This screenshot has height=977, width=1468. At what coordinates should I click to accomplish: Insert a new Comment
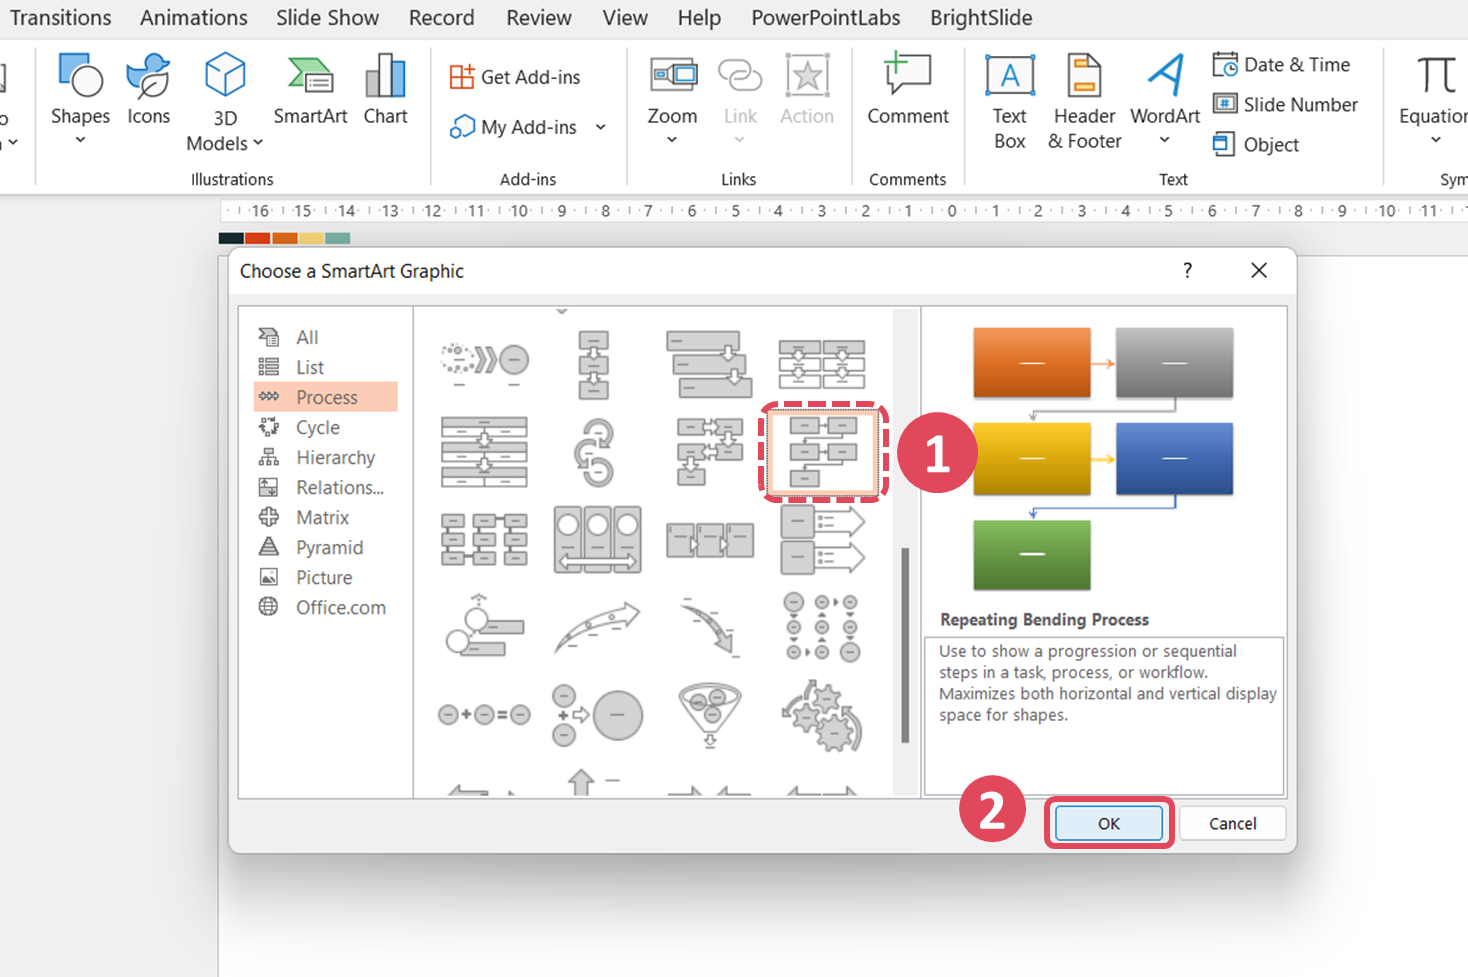[908, 90]
